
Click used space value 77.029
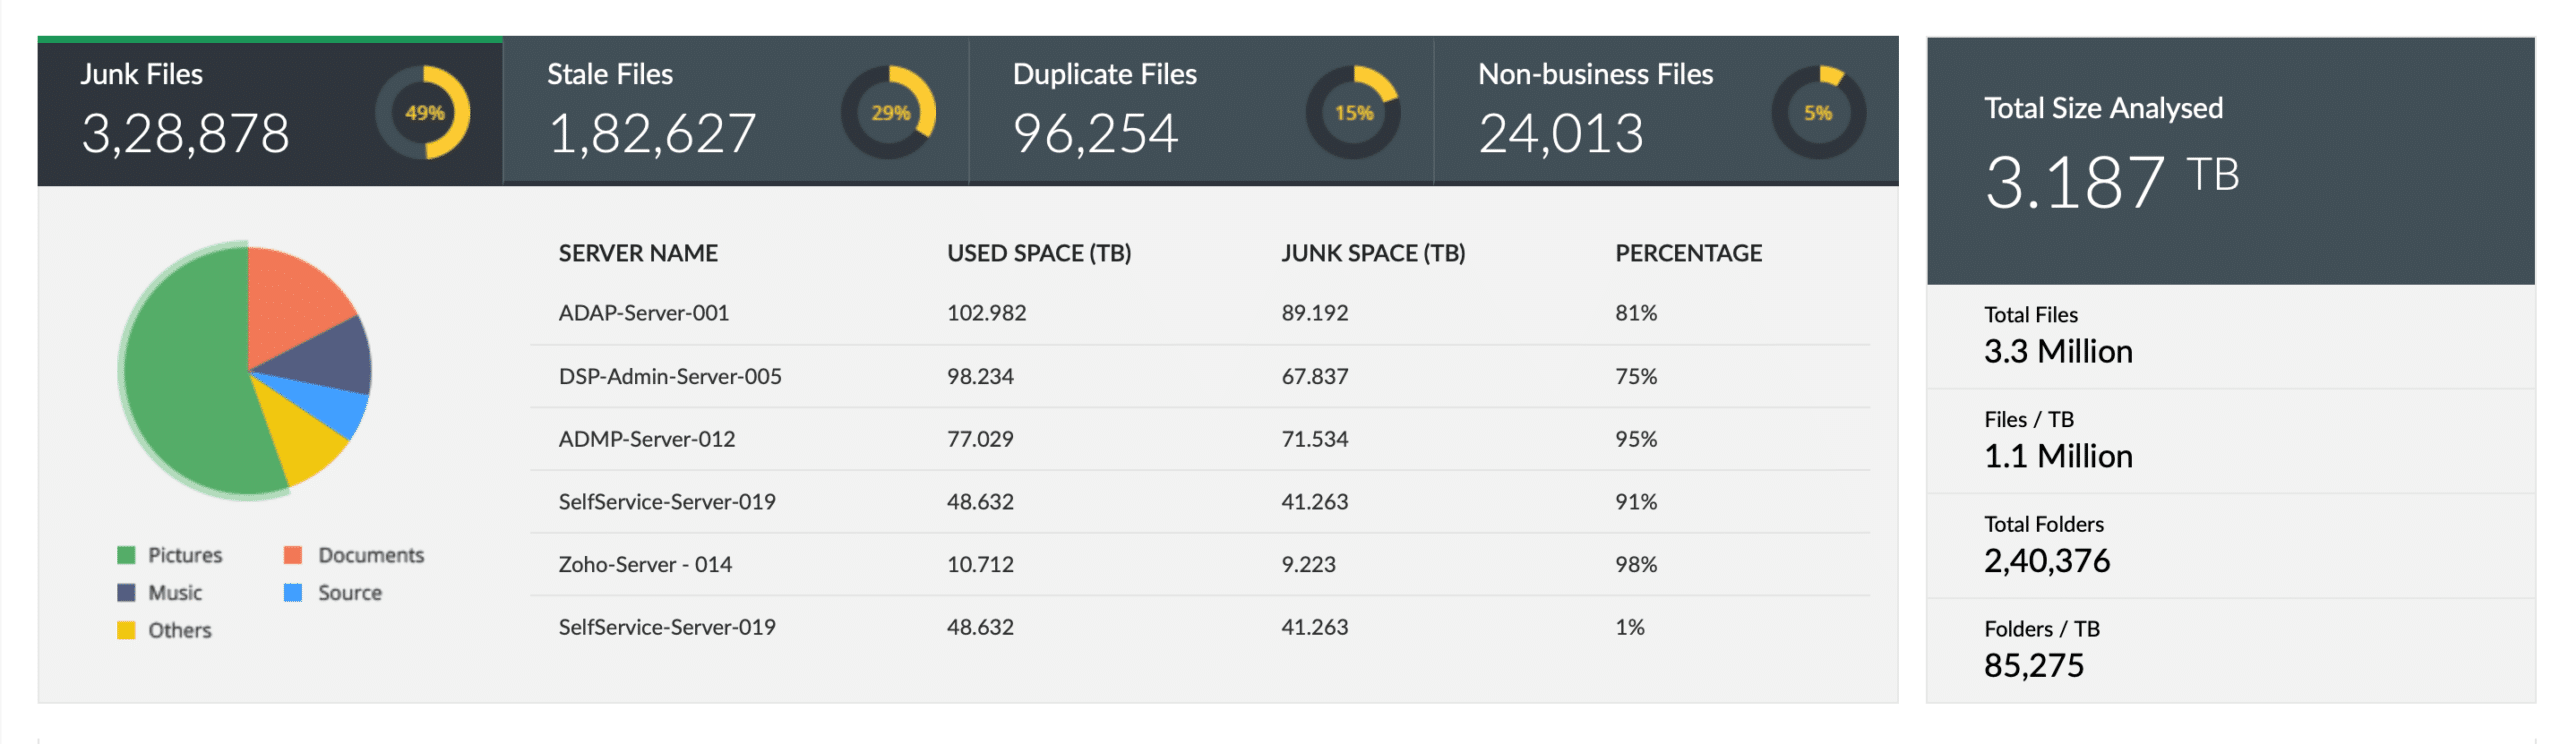coord(980,439)
